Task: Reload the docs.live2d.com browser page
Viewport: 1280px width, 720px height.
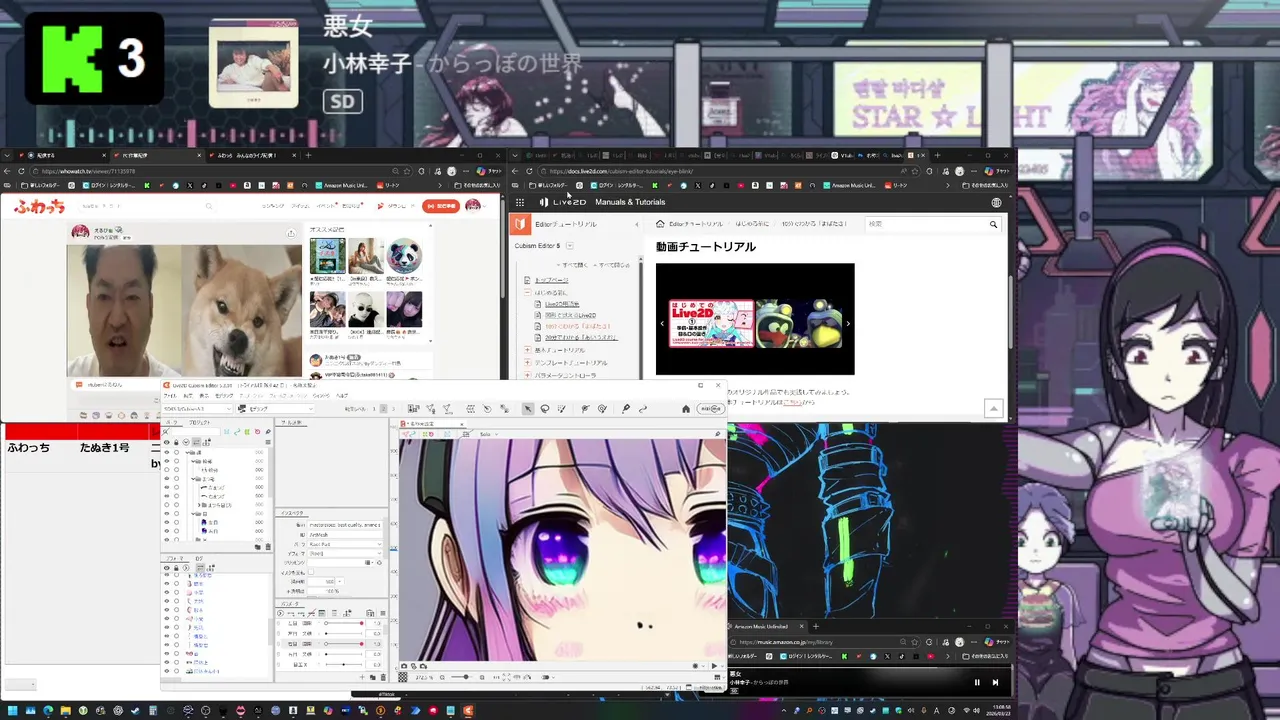Action: click(529, 171)
